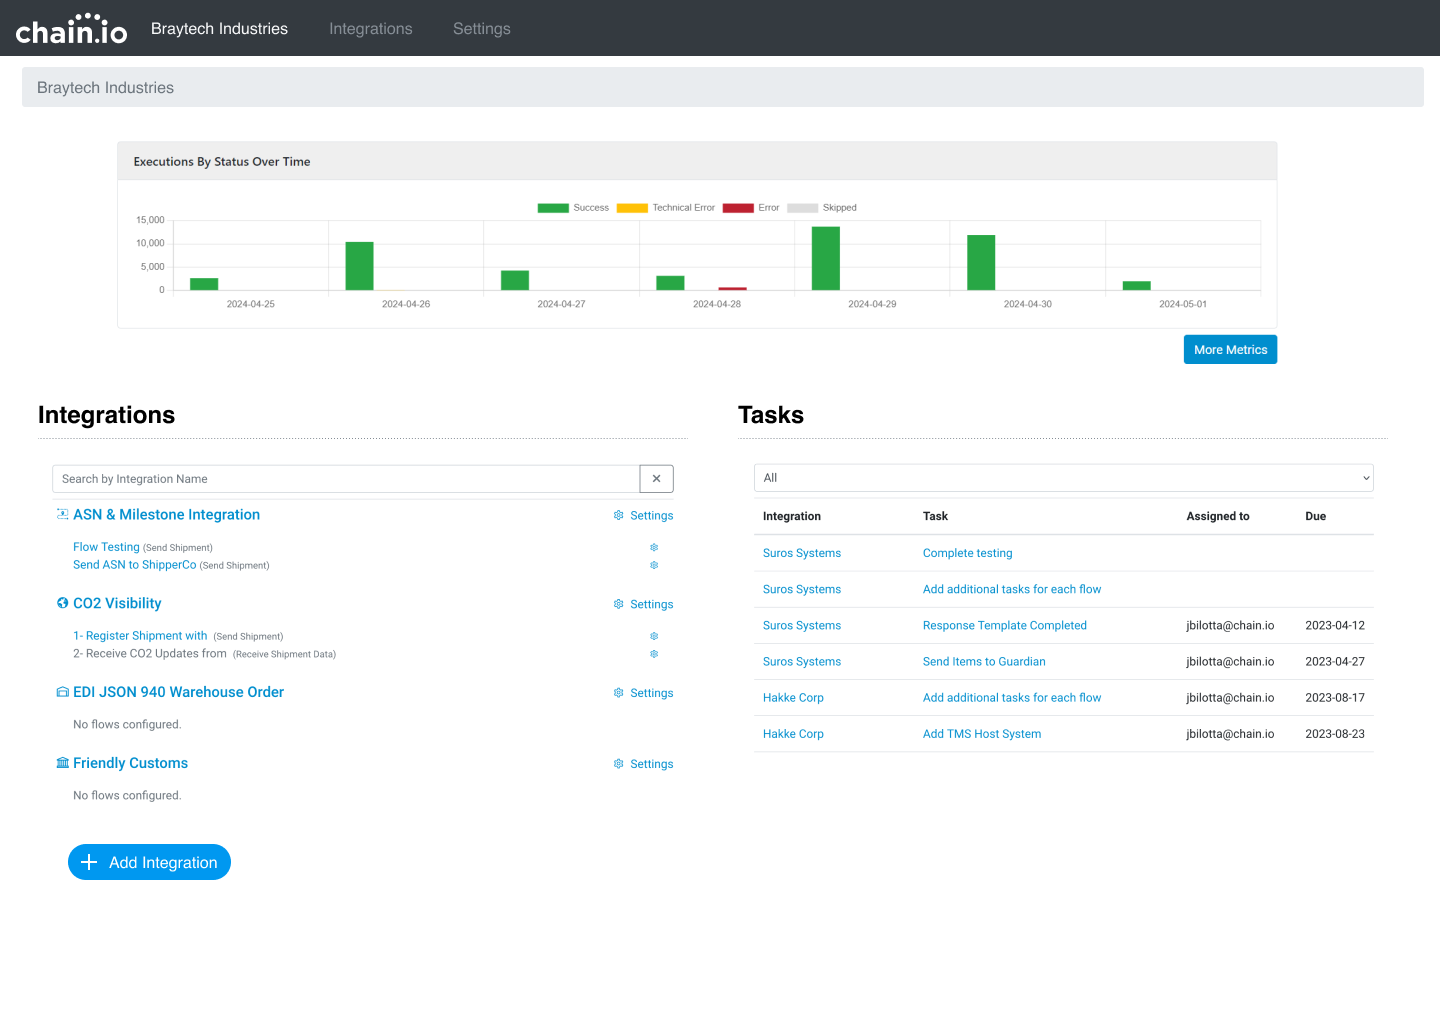This screenshot has height=1024, width=1440.
Task: Open Suros Systems for Complete testing task
Action: (x=802, y=553)
